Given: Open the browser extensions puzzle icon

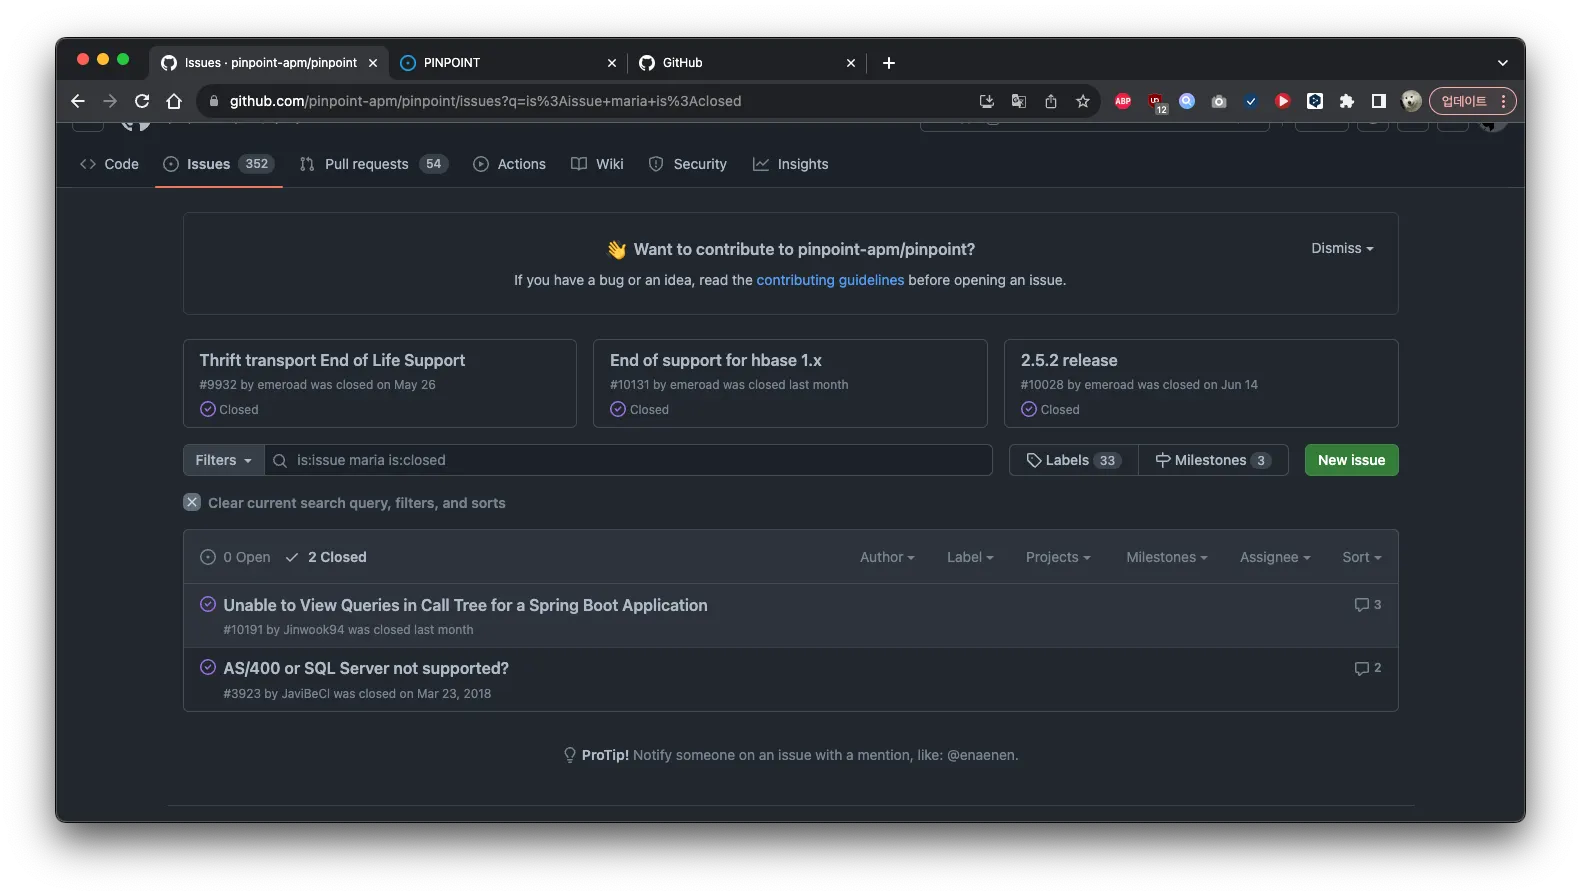Looking at the screenshot, I should click(1347, 101).
